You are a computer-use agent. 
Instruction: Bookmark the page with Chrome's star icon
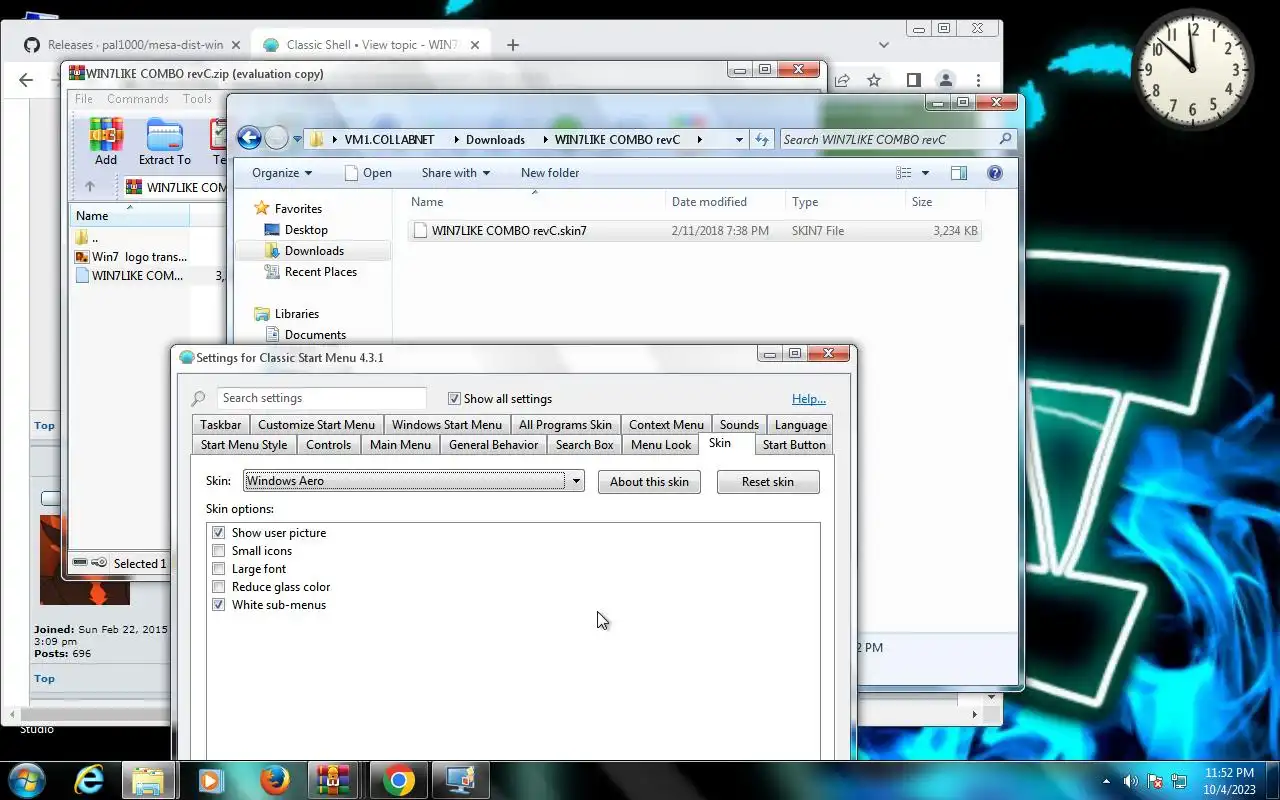[874, 80]
